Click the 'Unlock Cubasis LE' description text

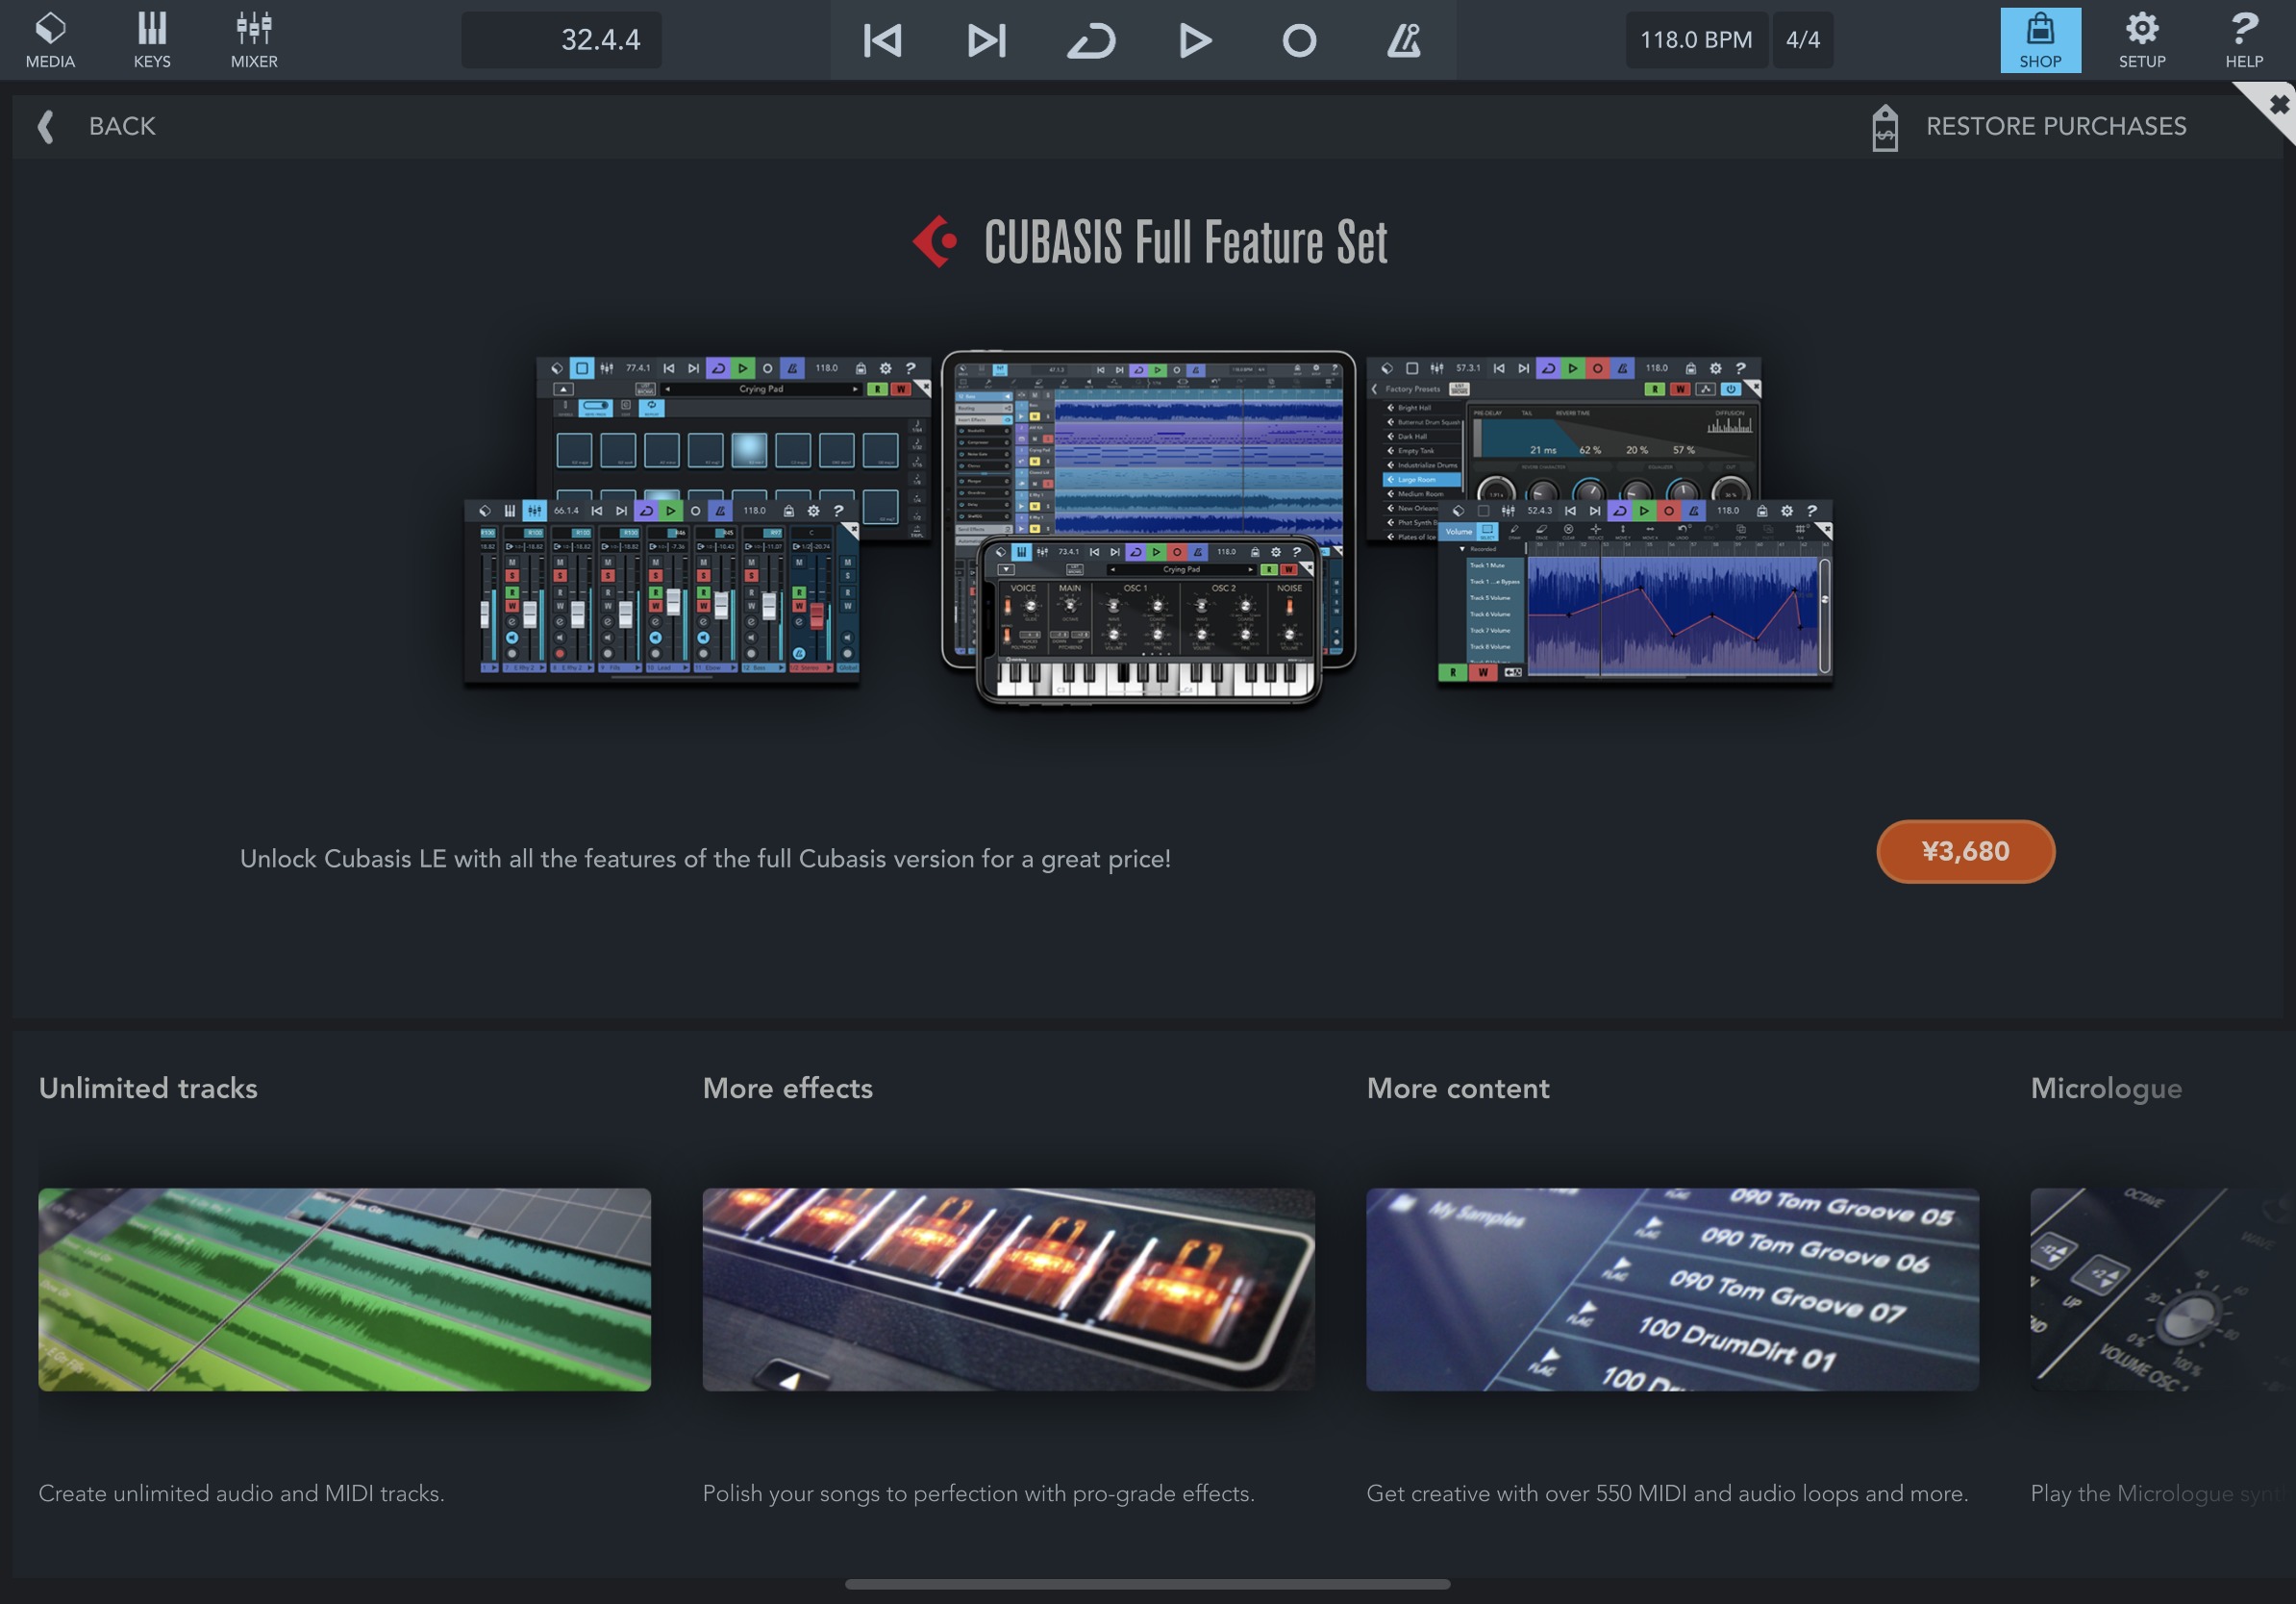[705, 859]
